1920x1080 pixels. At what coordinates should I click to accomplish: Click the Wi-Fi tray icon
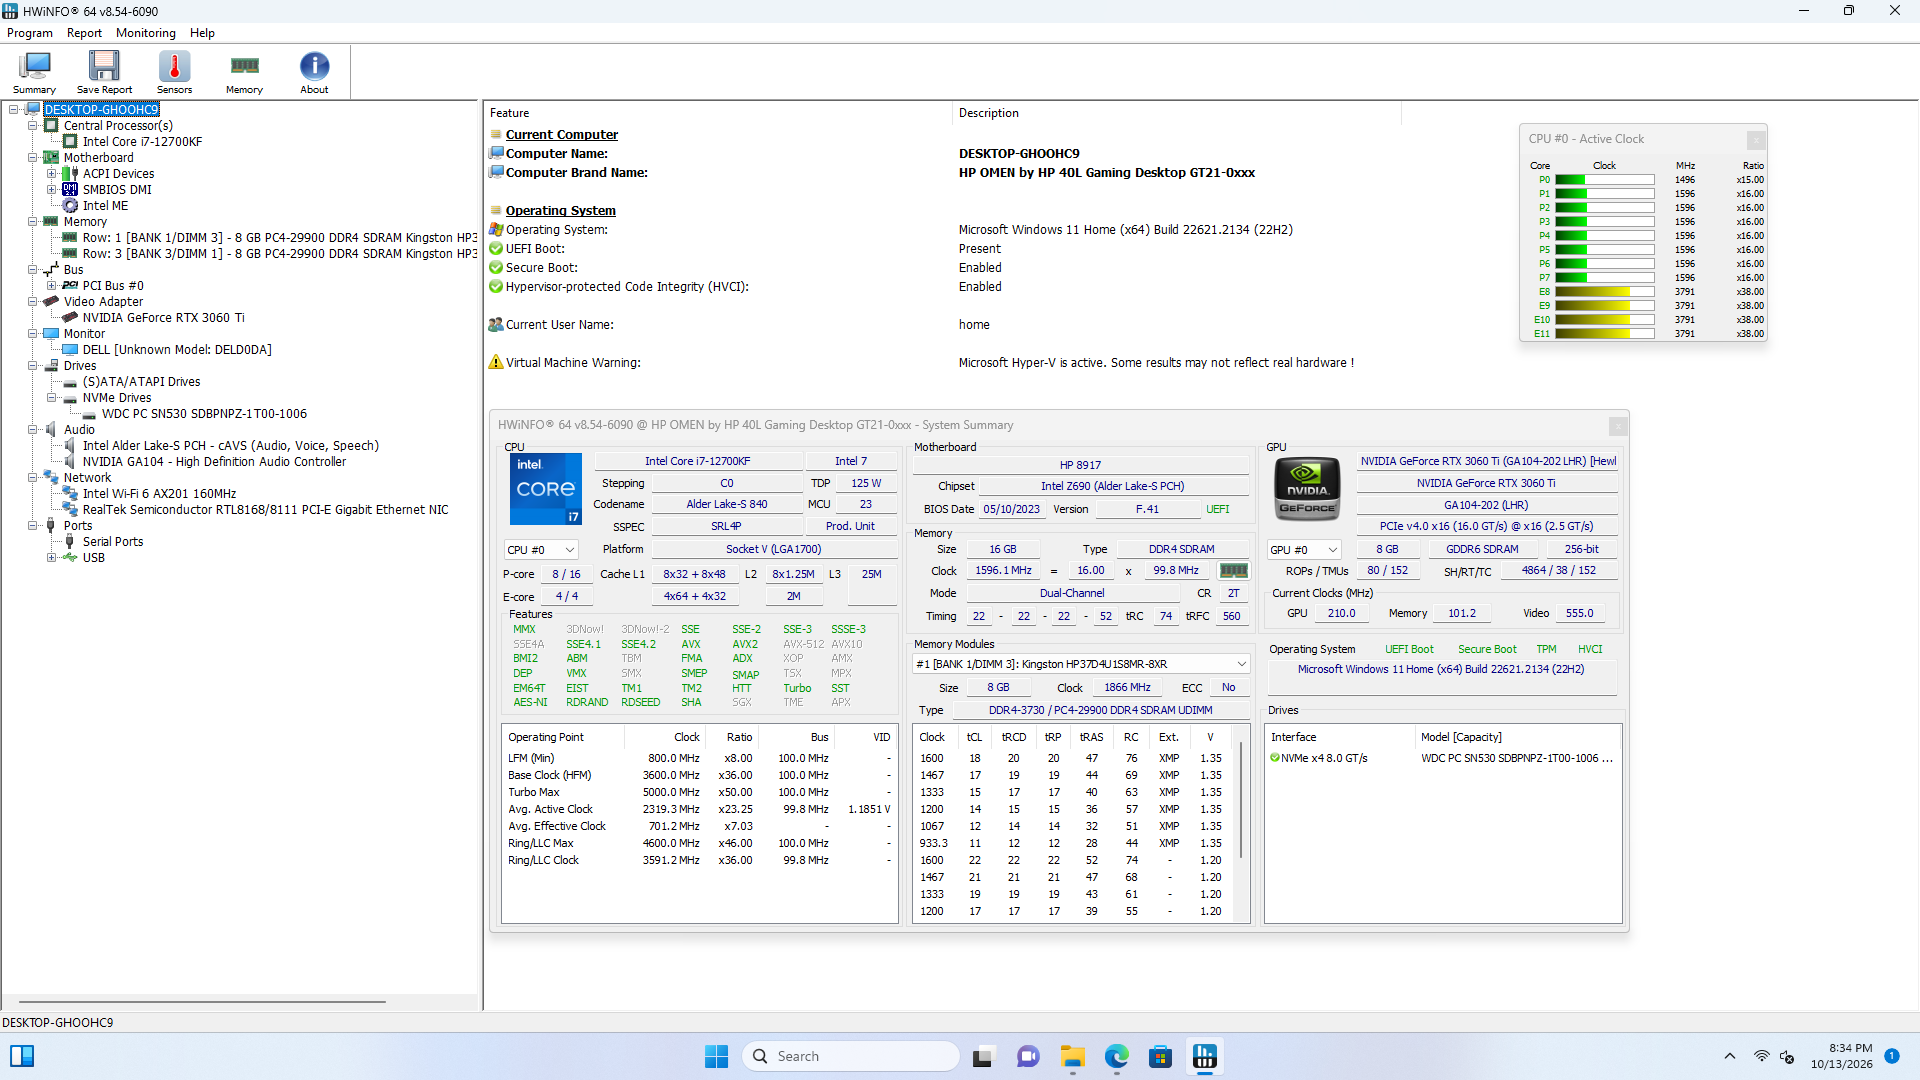point(1761,1056)
